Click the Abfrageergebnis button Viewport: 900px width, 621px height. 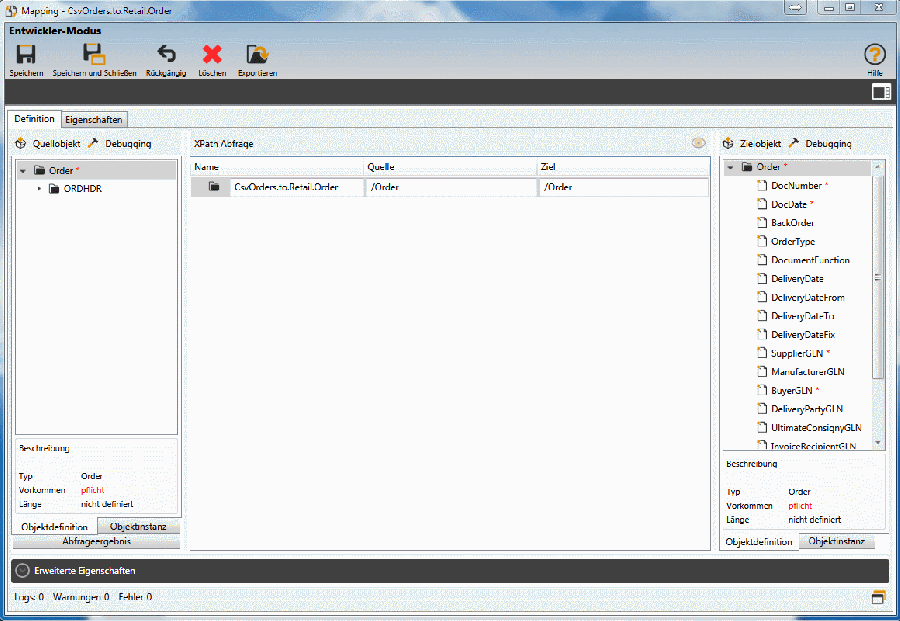pos(96,541)
